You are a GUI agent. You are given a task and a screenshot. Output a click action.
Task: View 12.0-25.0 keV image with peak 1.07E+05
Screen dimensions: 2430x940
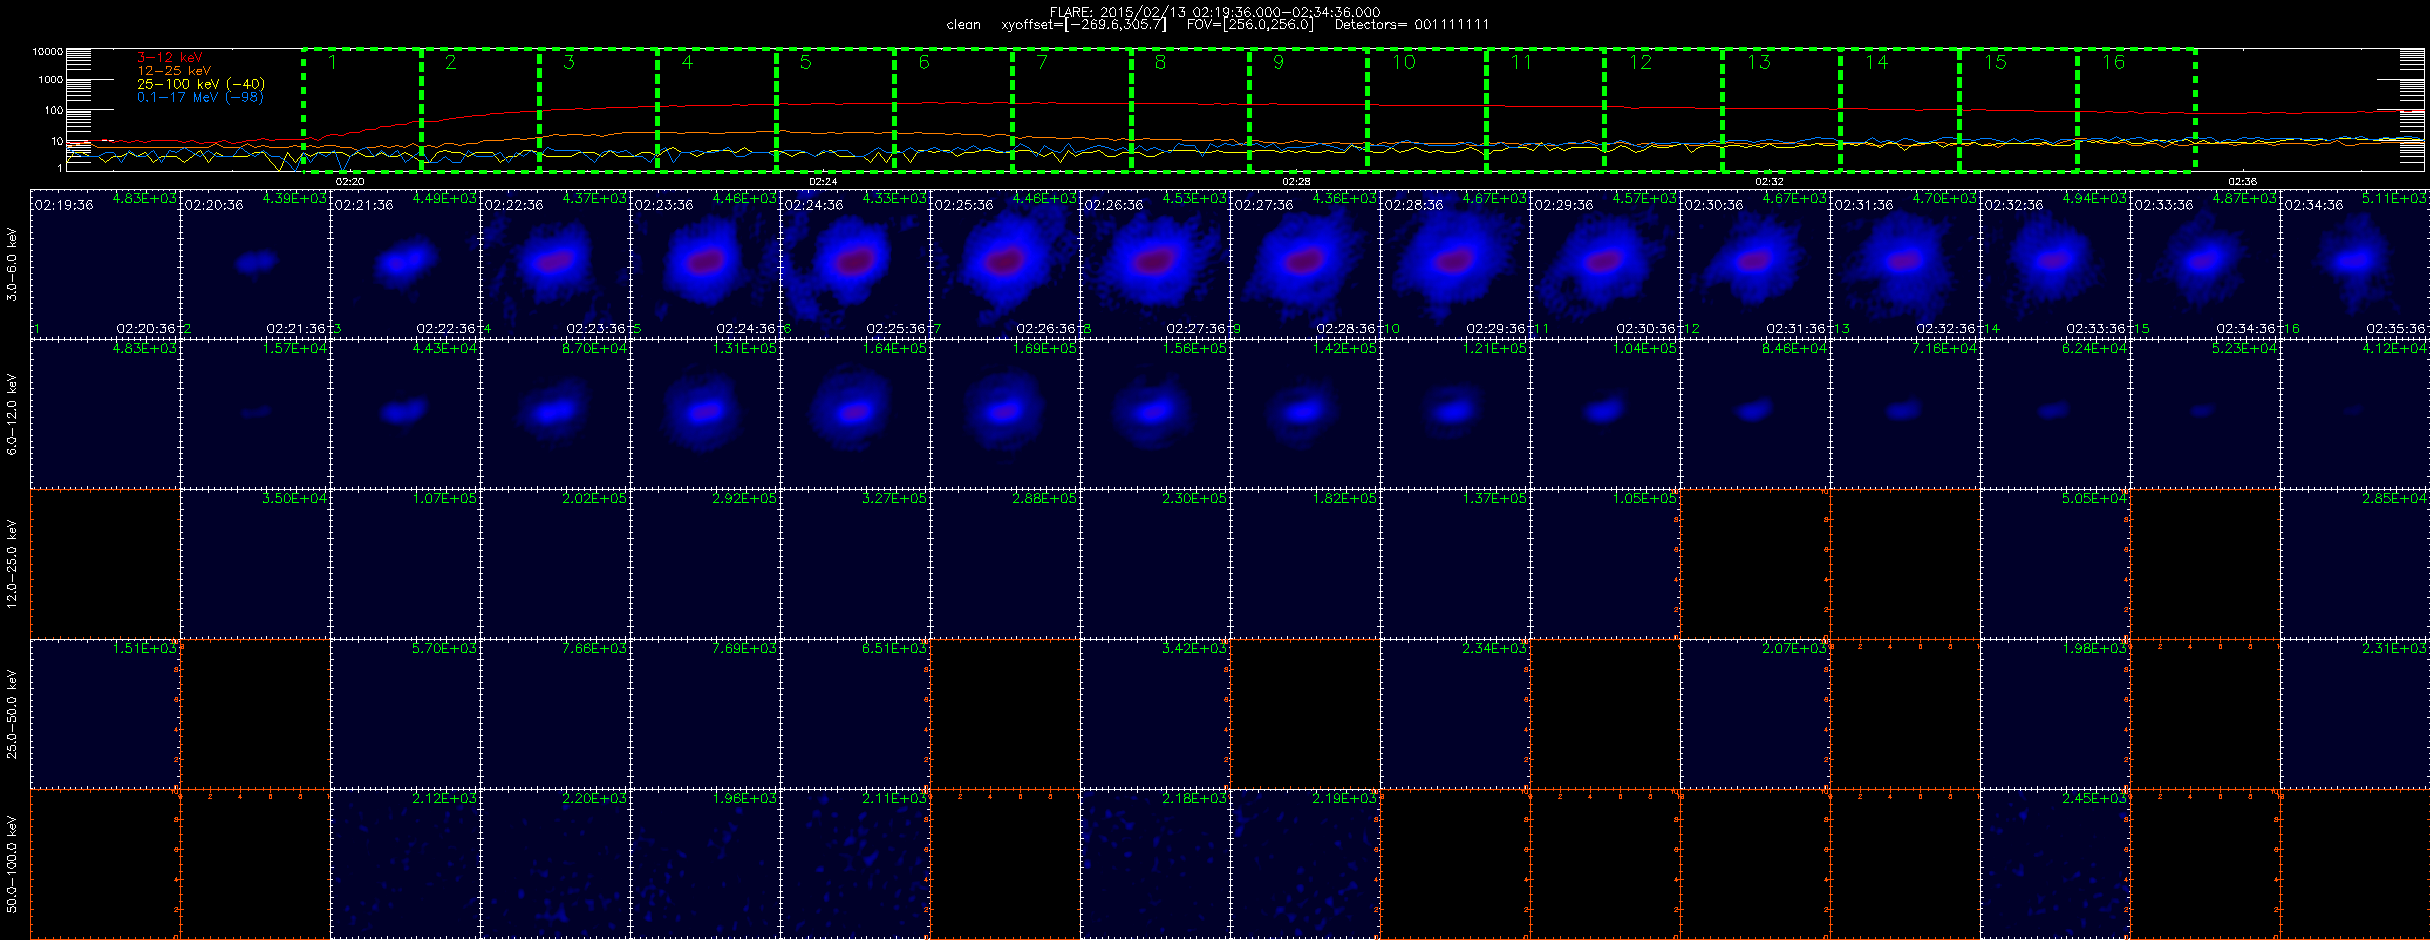(x=406, y=564)
